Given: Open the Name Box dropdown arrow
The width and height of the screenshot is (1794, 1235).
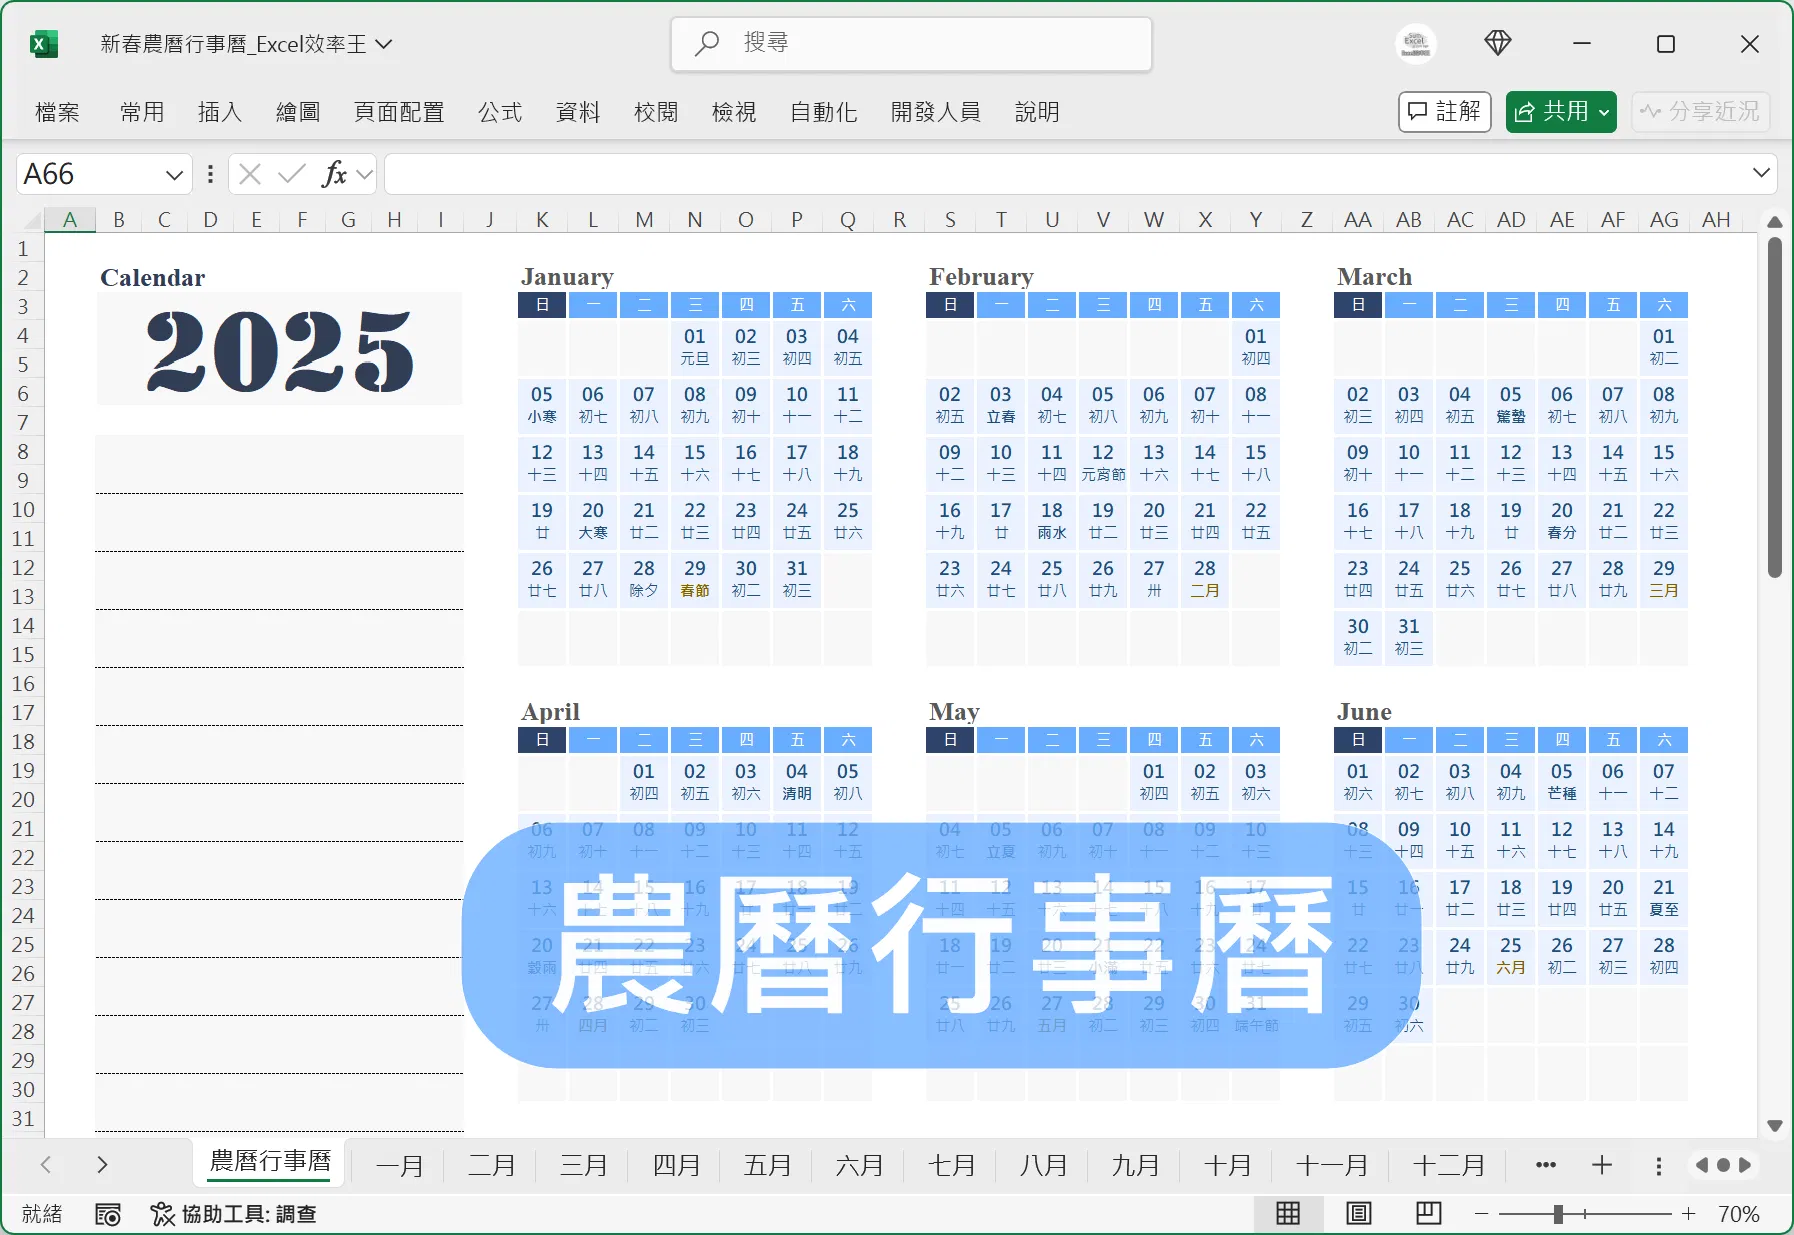Looking at the screenshot, I should point(174,175).
